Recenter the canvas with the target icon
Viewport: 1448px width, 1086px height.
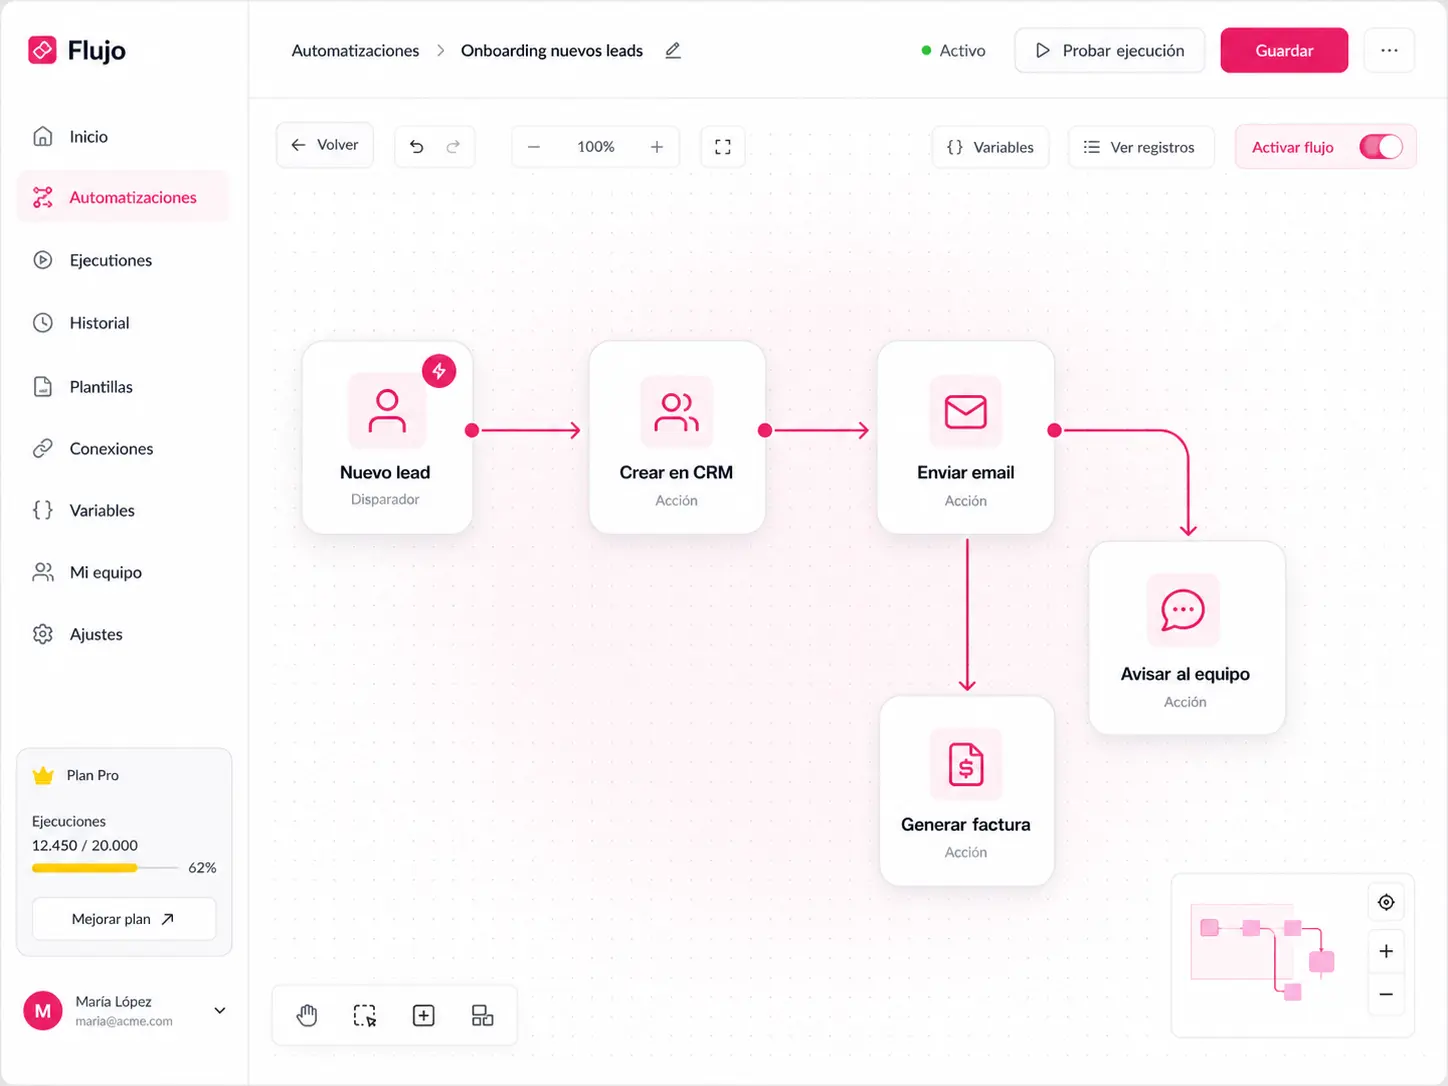coord(1386,902)
